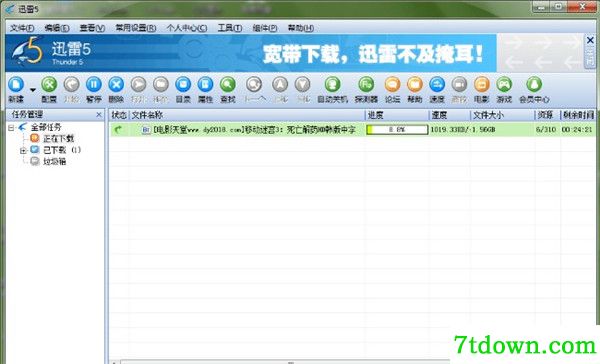Open the 配置 configuration tool
Image resolution: width=600 pixels, height=364 pixels.
49,85
